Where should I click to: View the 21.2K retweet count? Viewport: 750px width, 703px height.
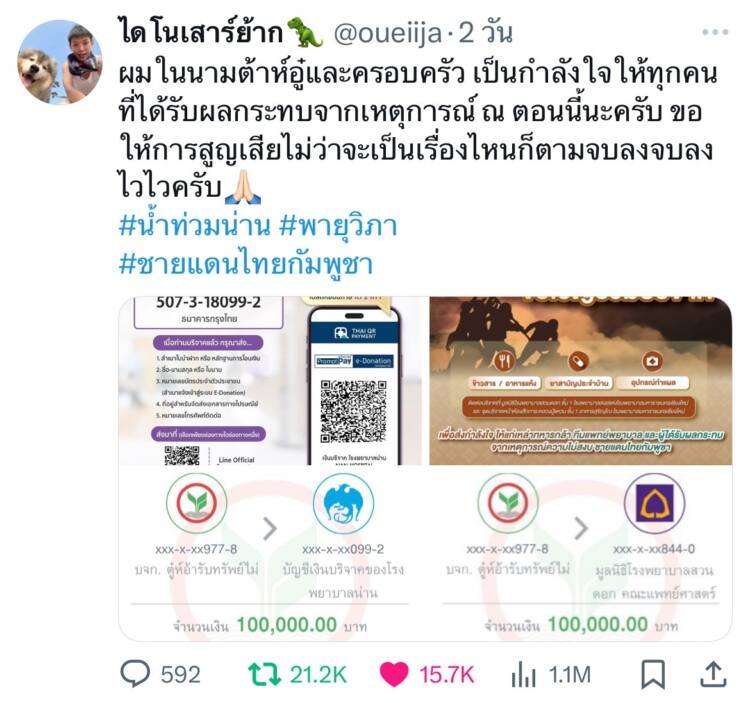[x=318, y=675]
